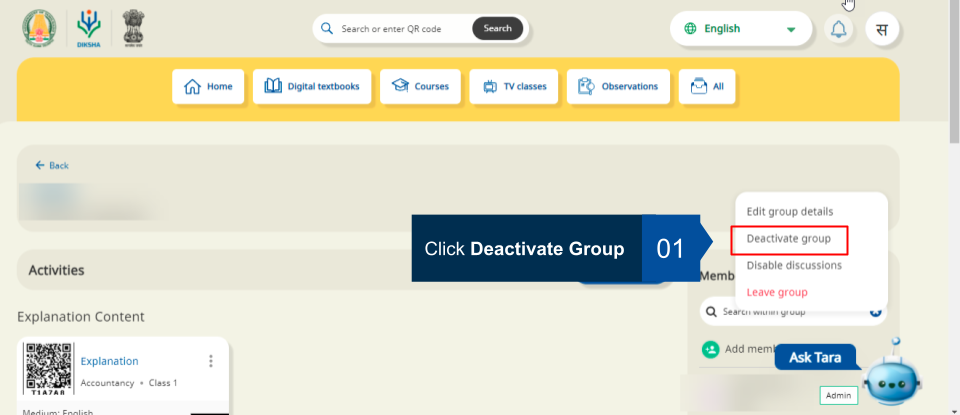
Task: Open the notifications bell
Action: click(838, 29)
